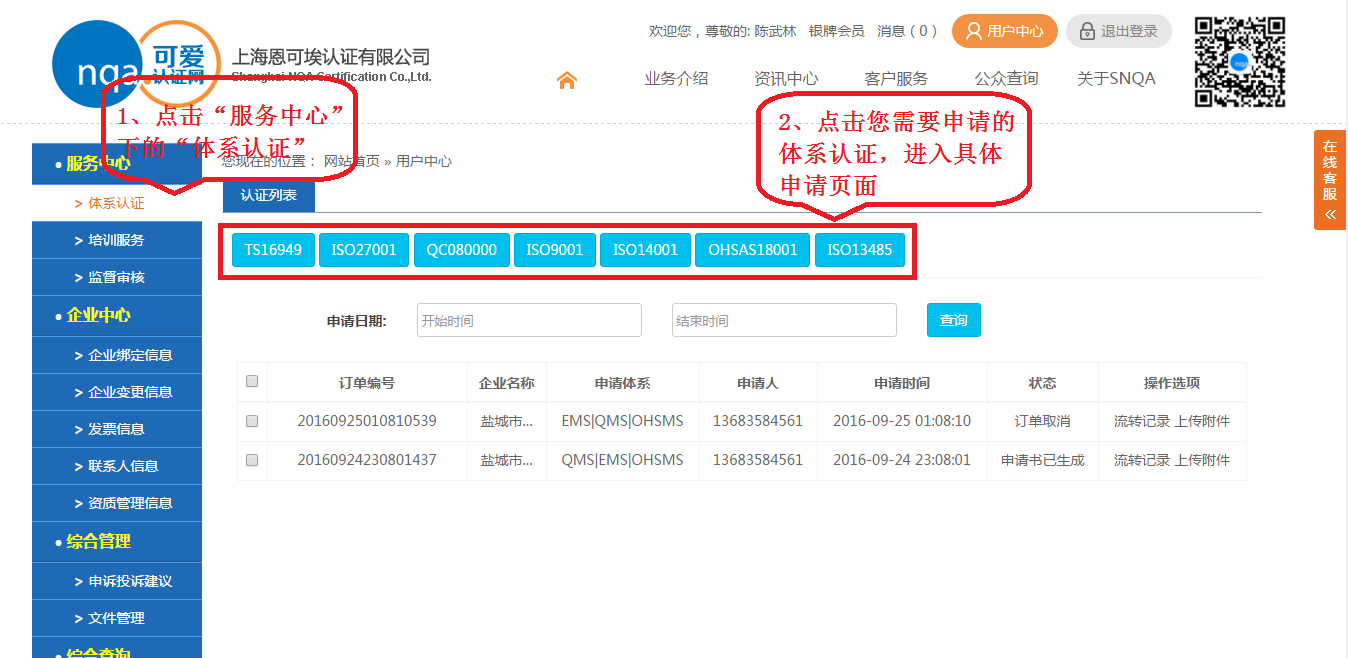Screen dimensions: 1348x658
Task: Click the orange home icon in navigation
Action: 567,80
